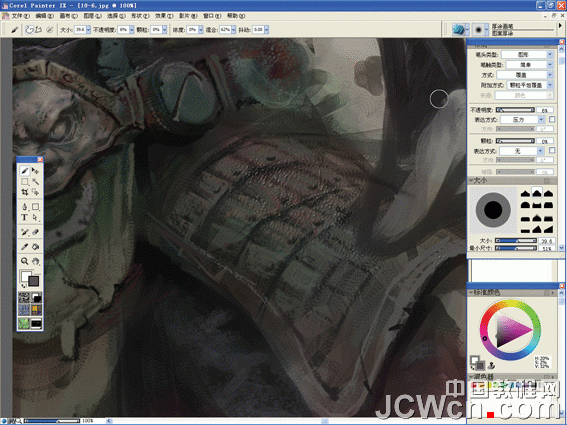Open the 不透明度 dropdown in property bar
The image size is (567, 425).
pos(132,30)
